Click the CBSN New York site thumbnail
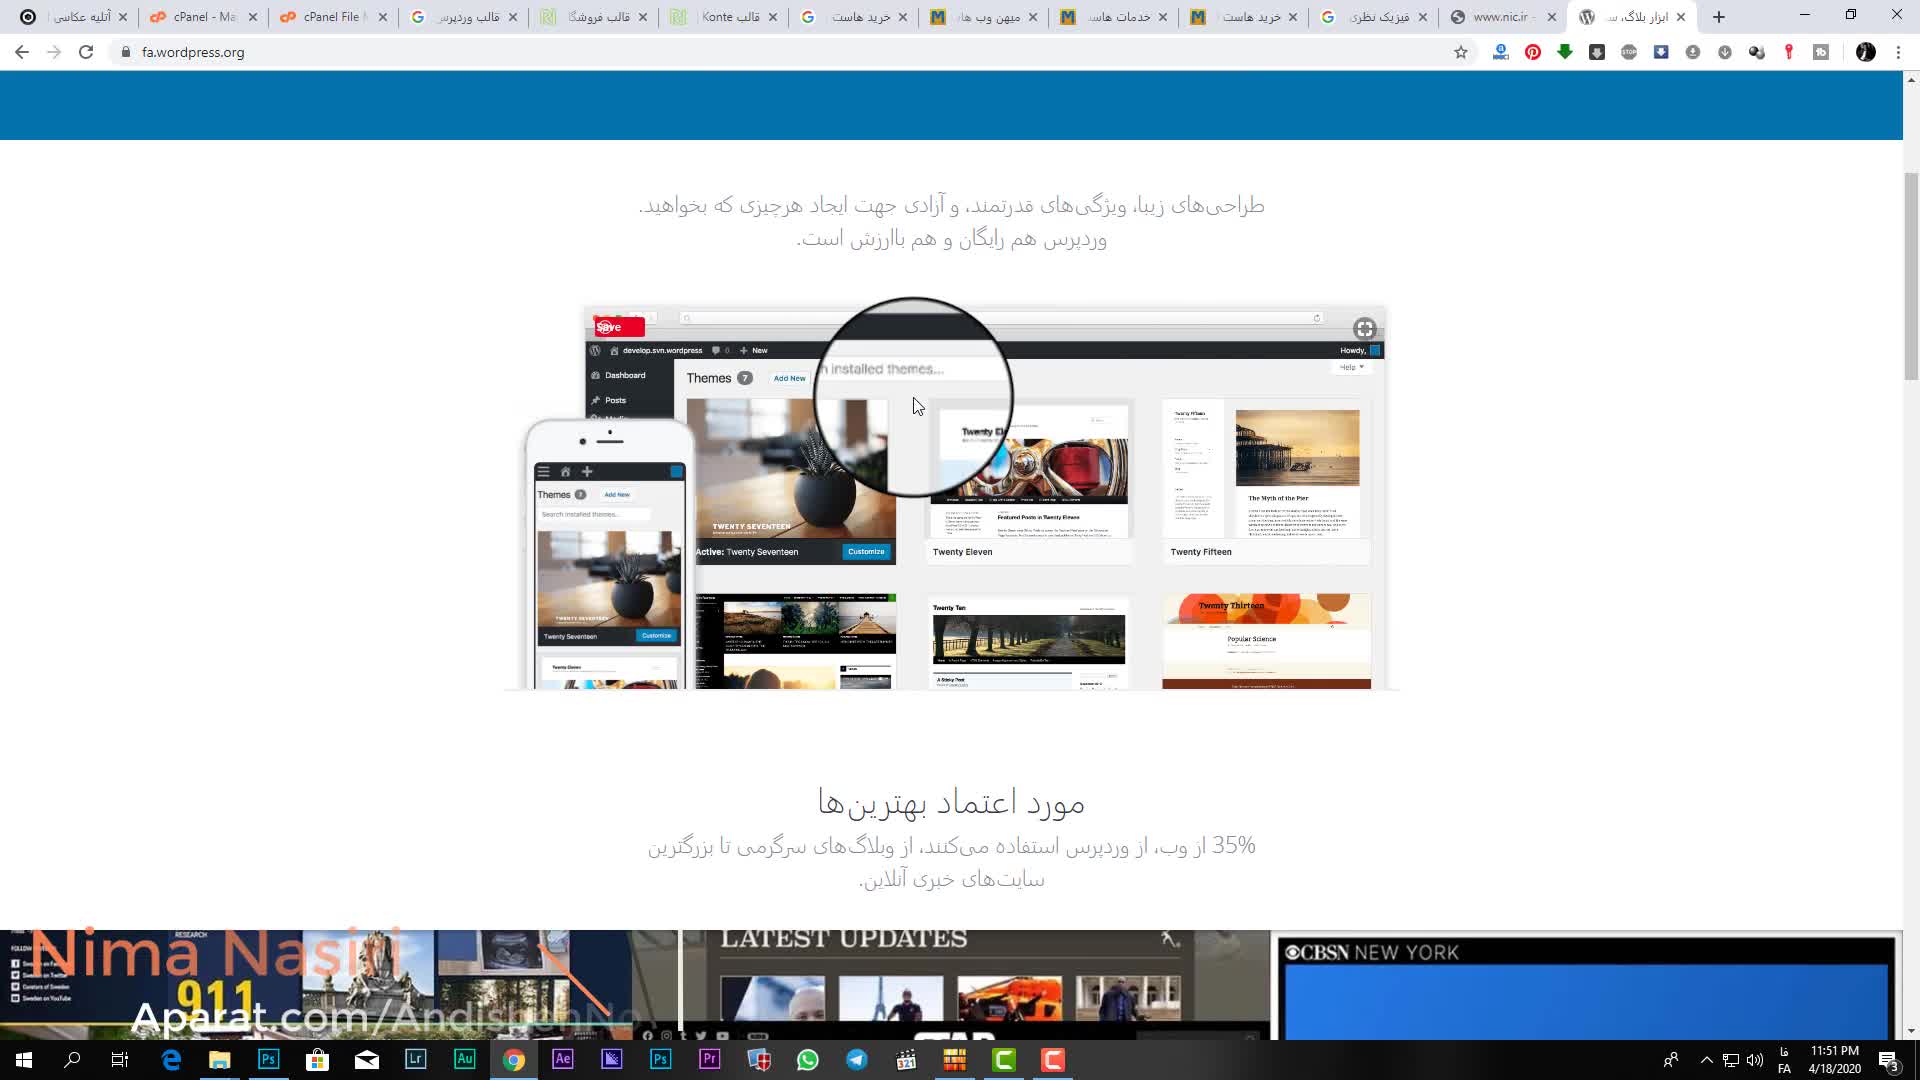This screenshot has width=1920, height=1080. click(1587, 985)
